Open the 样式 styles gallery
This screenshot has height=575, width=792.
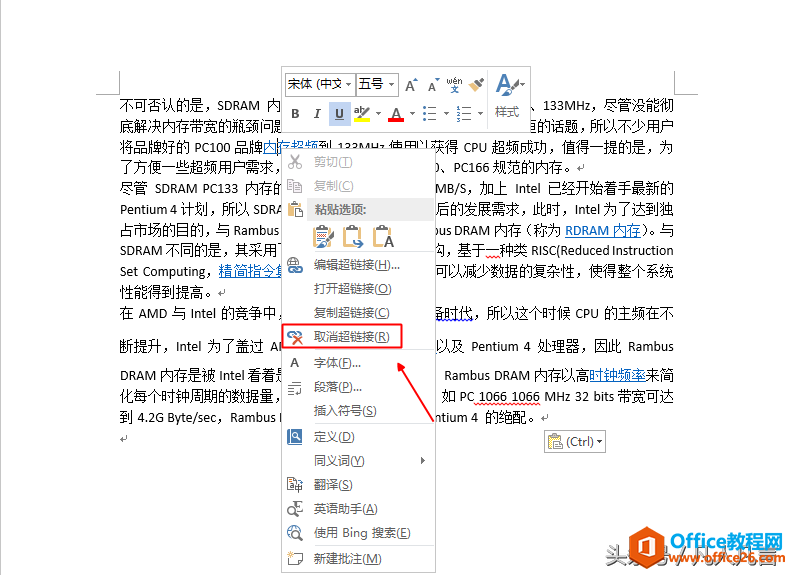(x=508, y=97)
